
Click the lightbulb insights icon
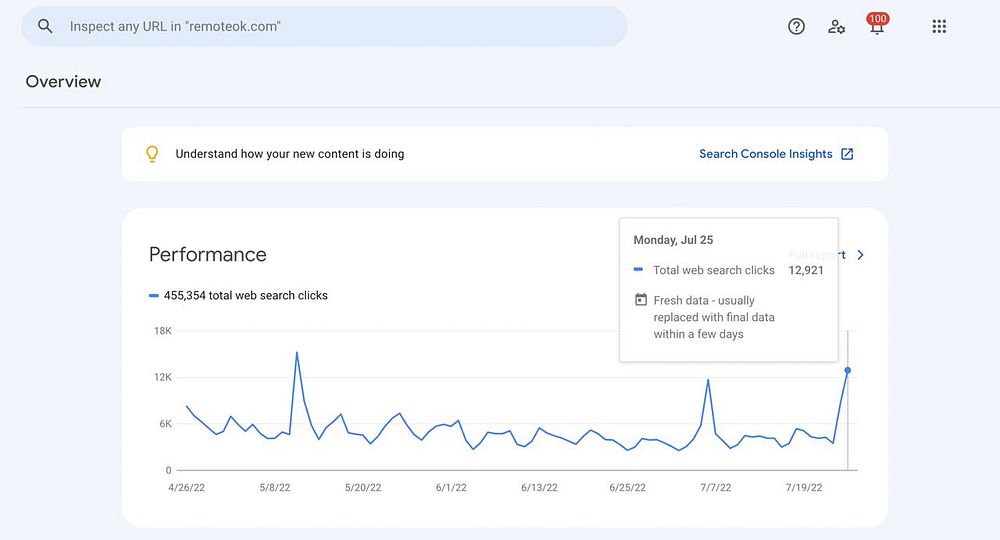tap(152, 154)
